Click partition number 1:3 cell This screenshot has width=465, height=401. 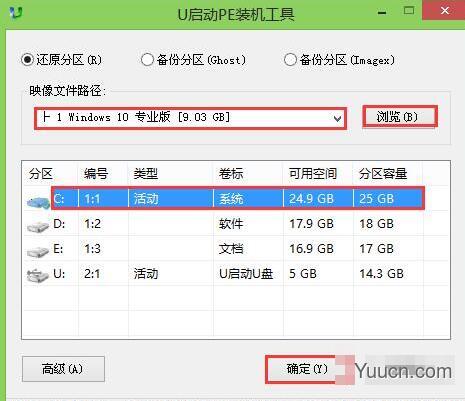click(92, 249)
